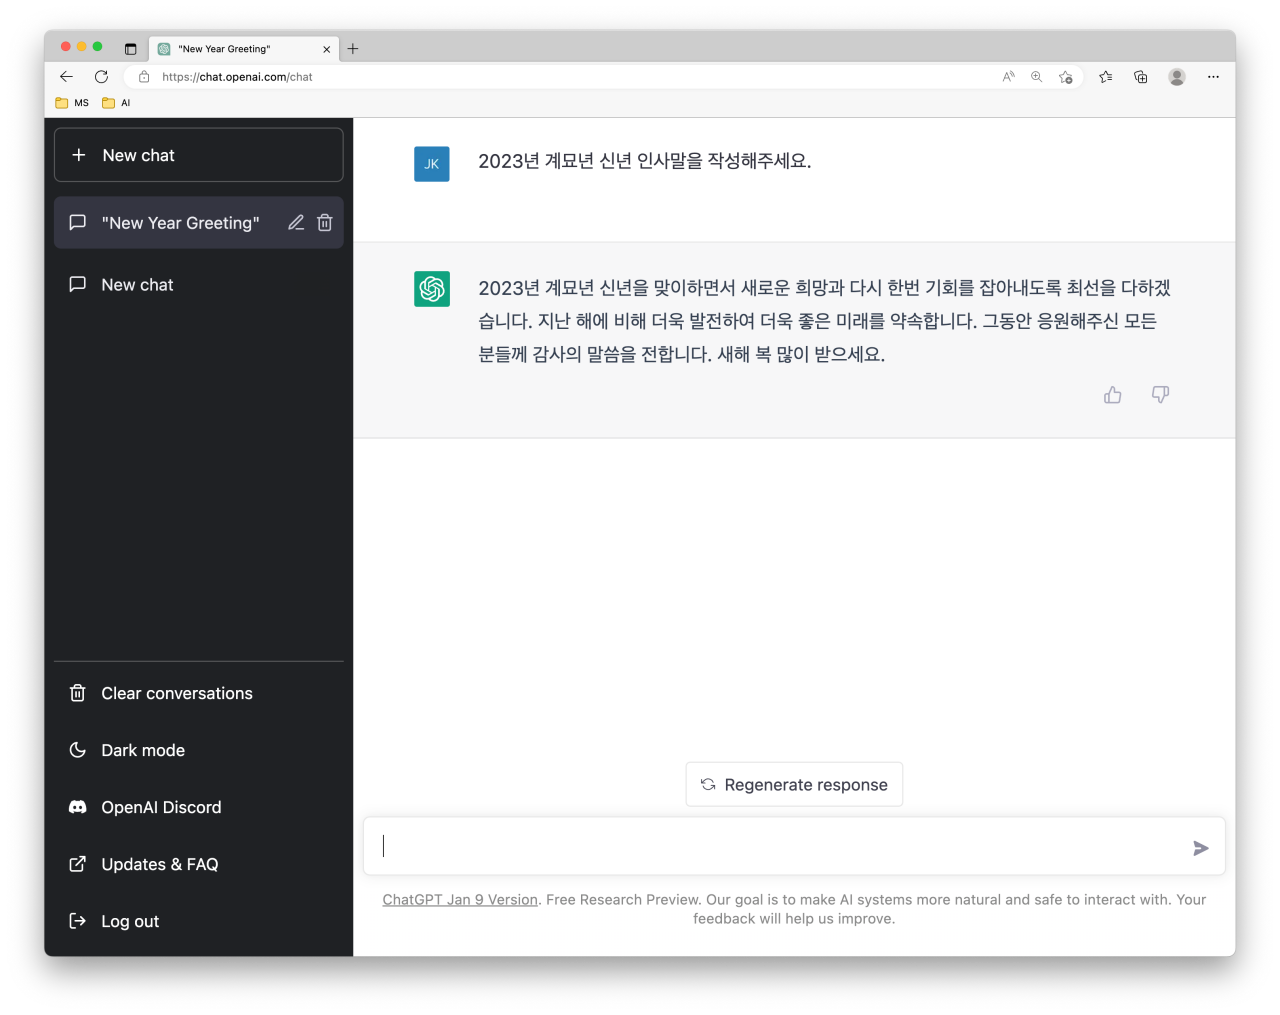Click Regenerate response button
1280x1015 pixels.
[x=794, y=785]
